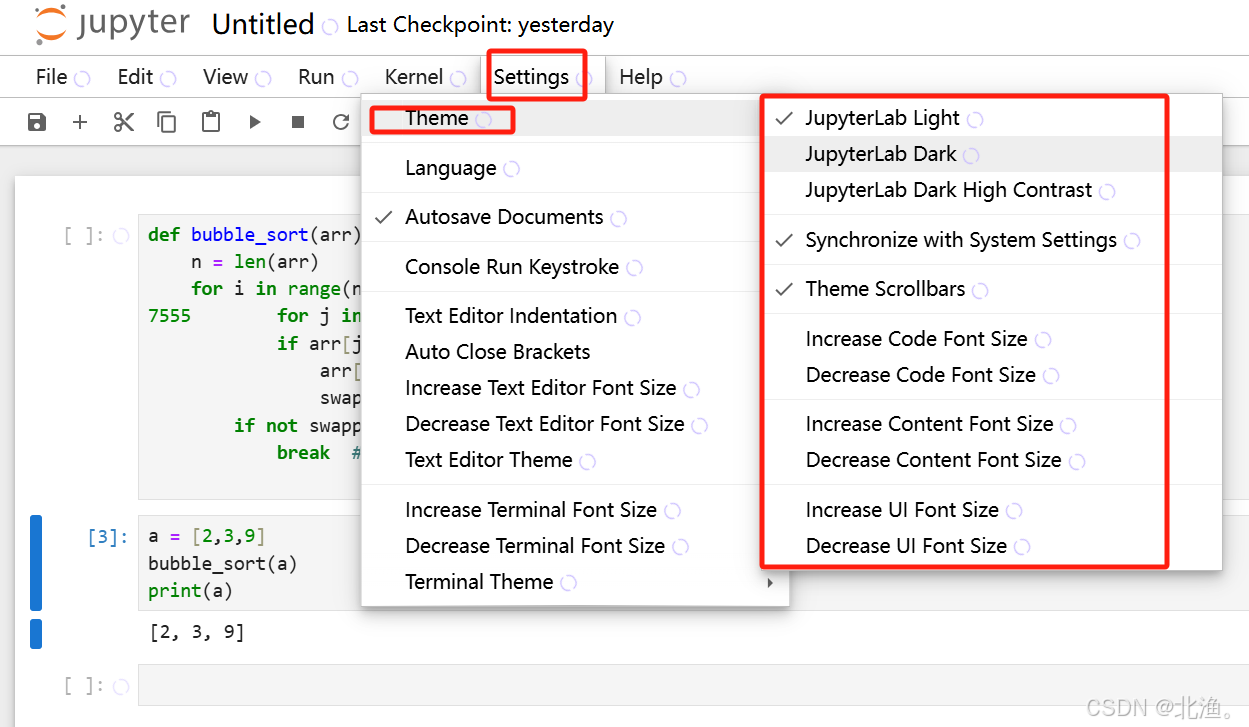Screen dimensions: 1249x727
Task: Click the notebook title Untitled
Action: [263, 24]
